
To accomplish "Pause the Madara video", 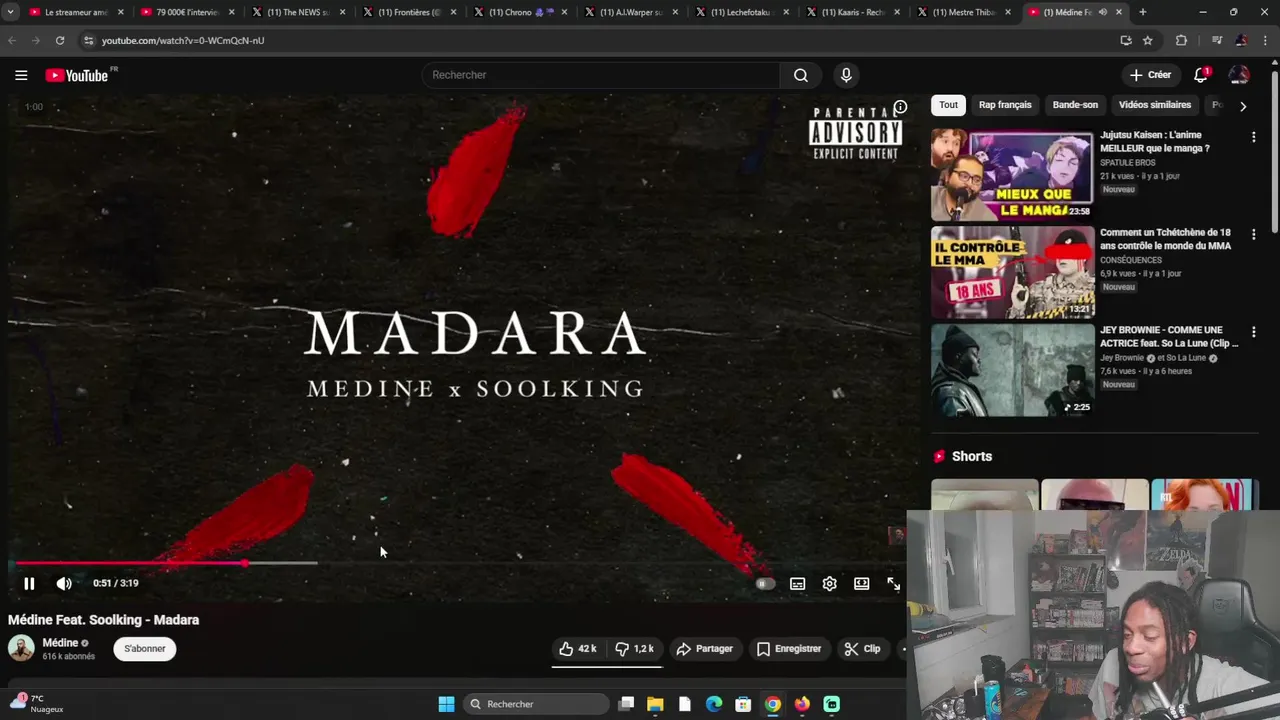I will (x=29, y=583).
